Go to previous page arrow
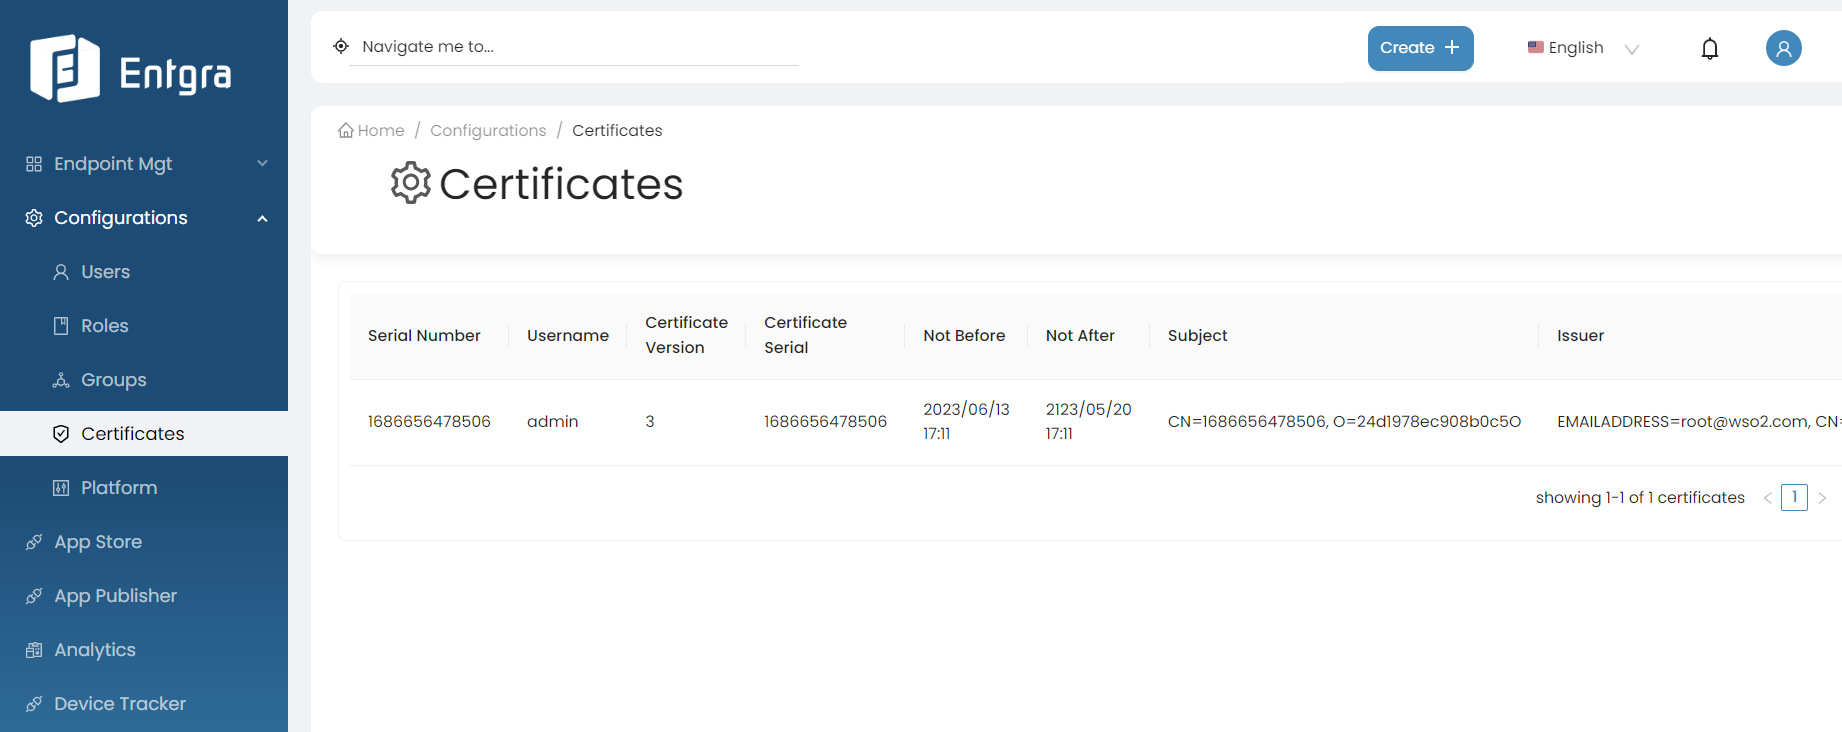 pos(1768,498)
